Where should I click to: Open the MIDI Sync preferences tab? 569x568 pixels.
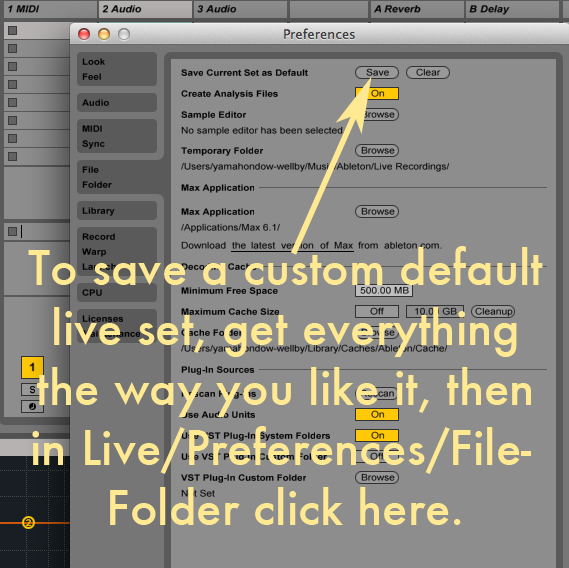pos(117,136)
